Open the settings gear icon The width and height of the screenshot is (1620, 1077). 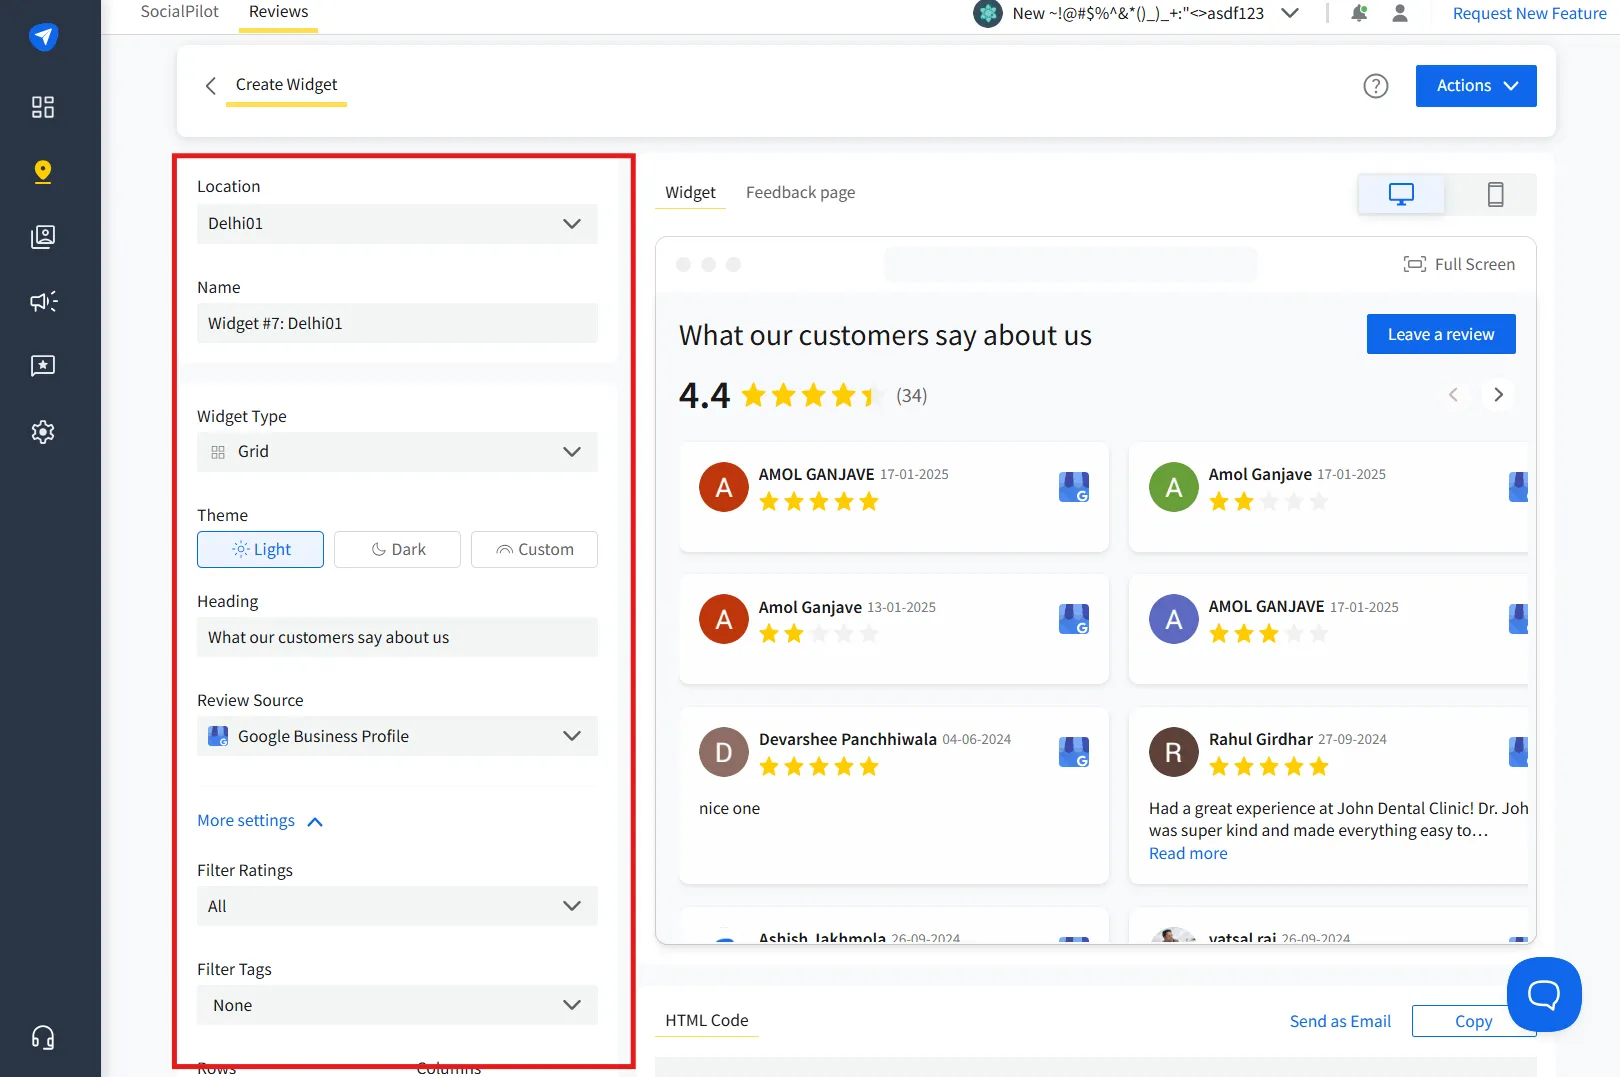coord(42,431)
